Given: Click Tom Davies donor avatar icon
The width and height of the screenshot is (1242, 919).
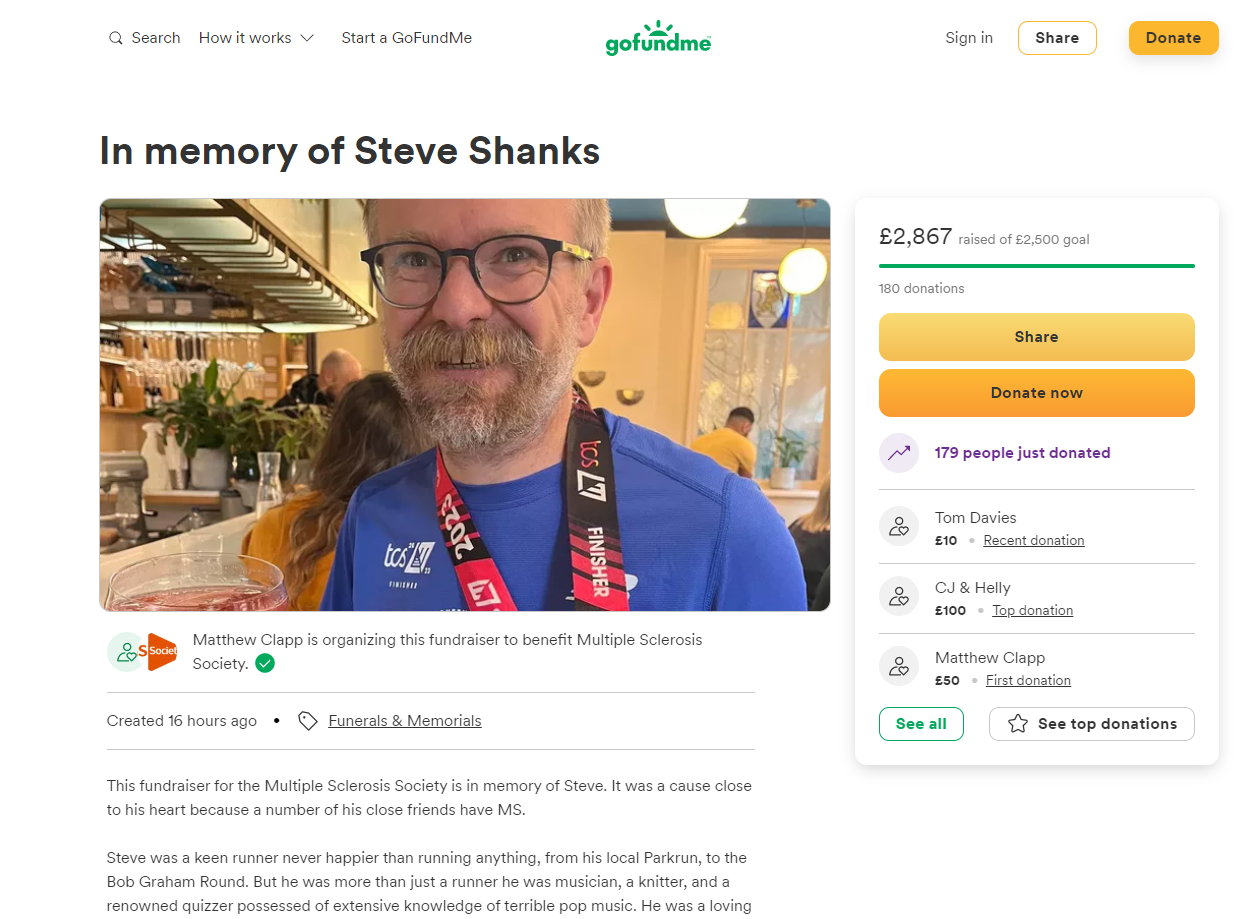Looking at the screenshot, I should [x=898, y=527].
